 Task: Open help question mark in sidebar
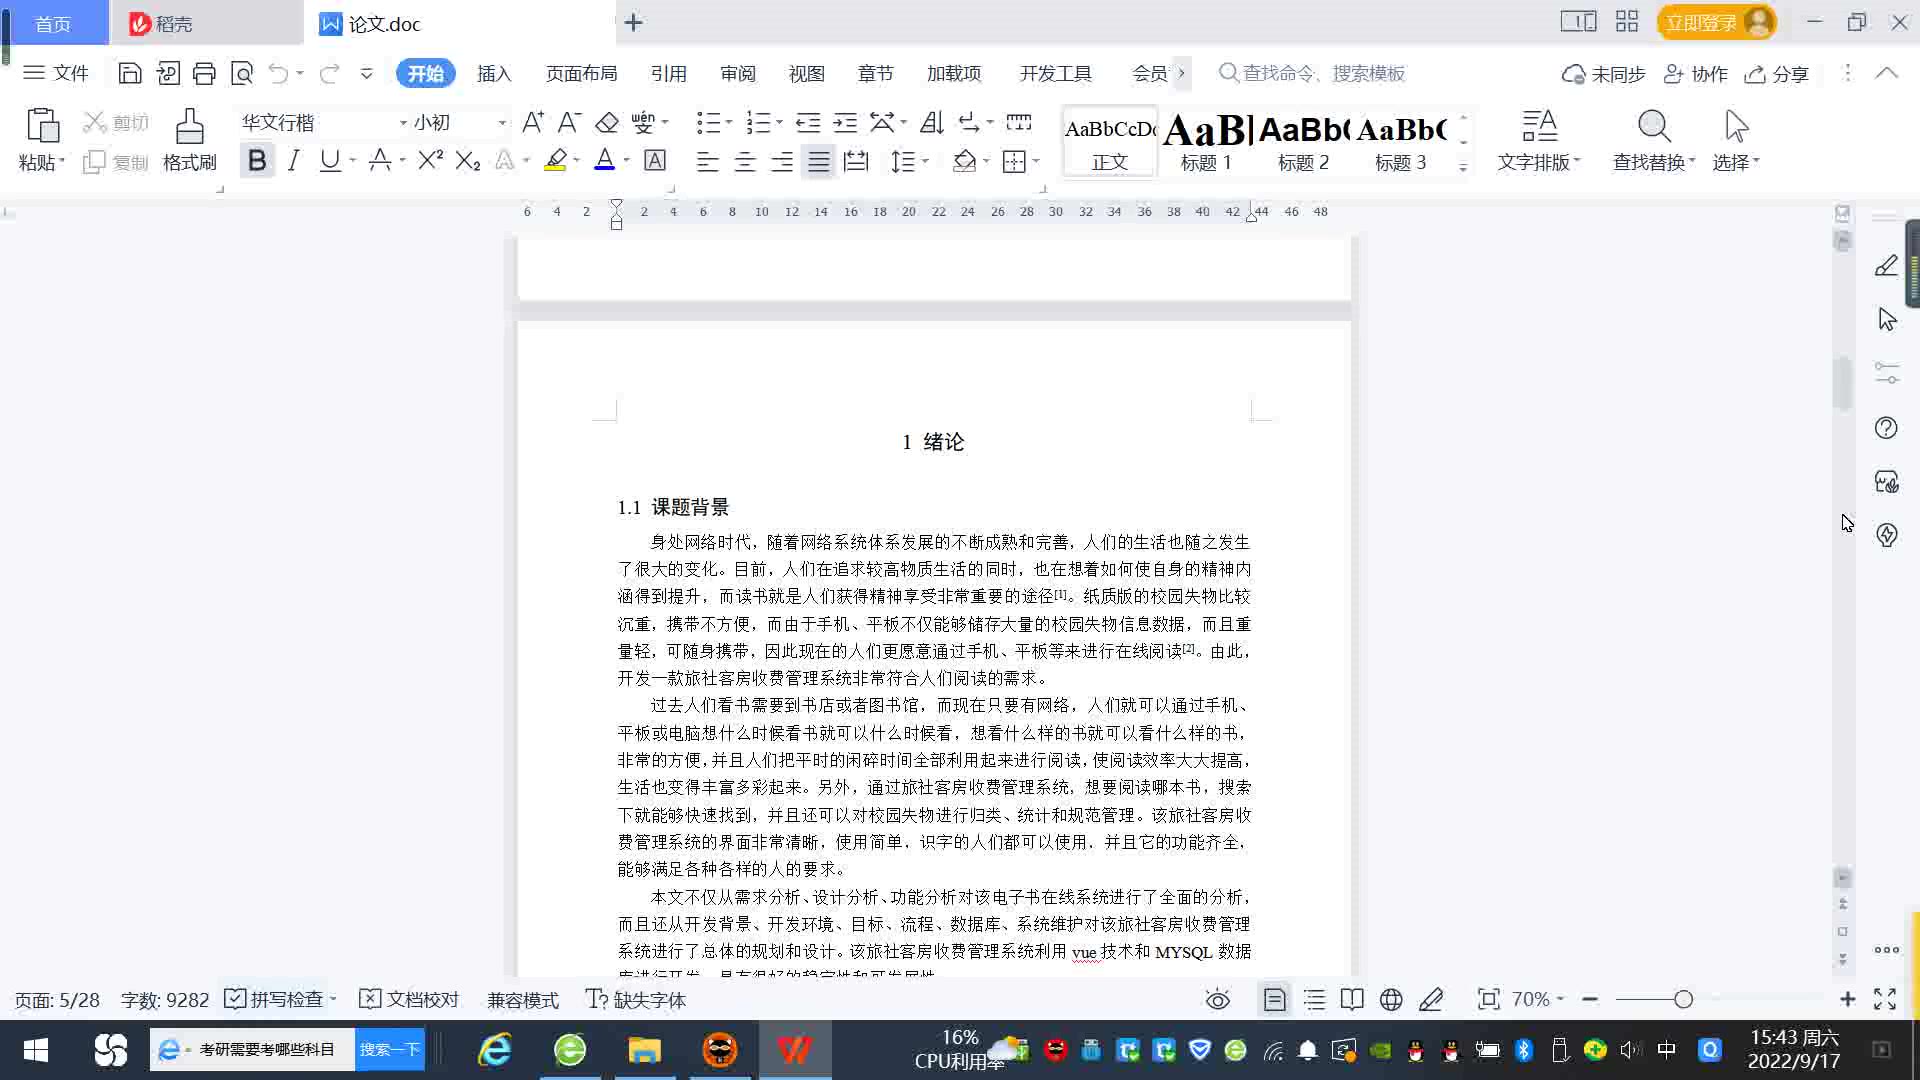point(1886,428)
